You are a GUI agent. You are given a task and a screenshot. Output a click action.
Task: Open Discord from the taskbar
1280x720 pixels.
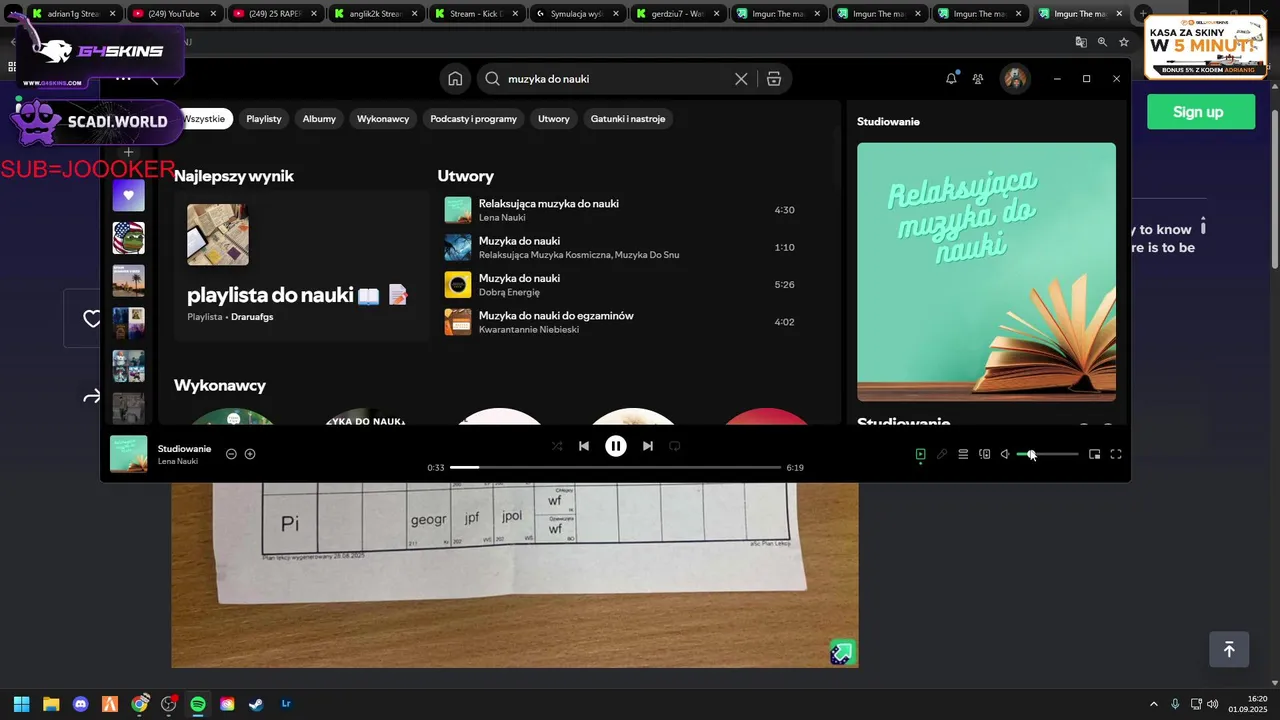[81, 704]
